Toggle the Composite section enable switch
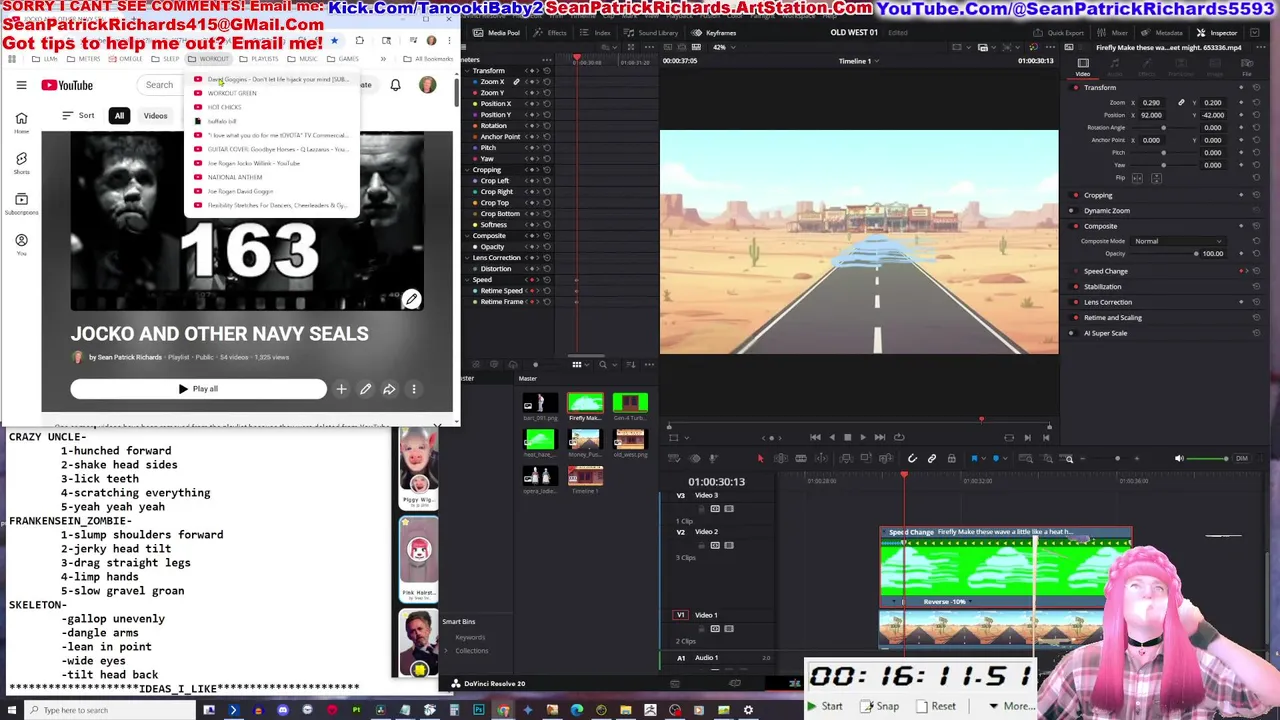Viewport: 1280px width, 720px height. 1076,226
